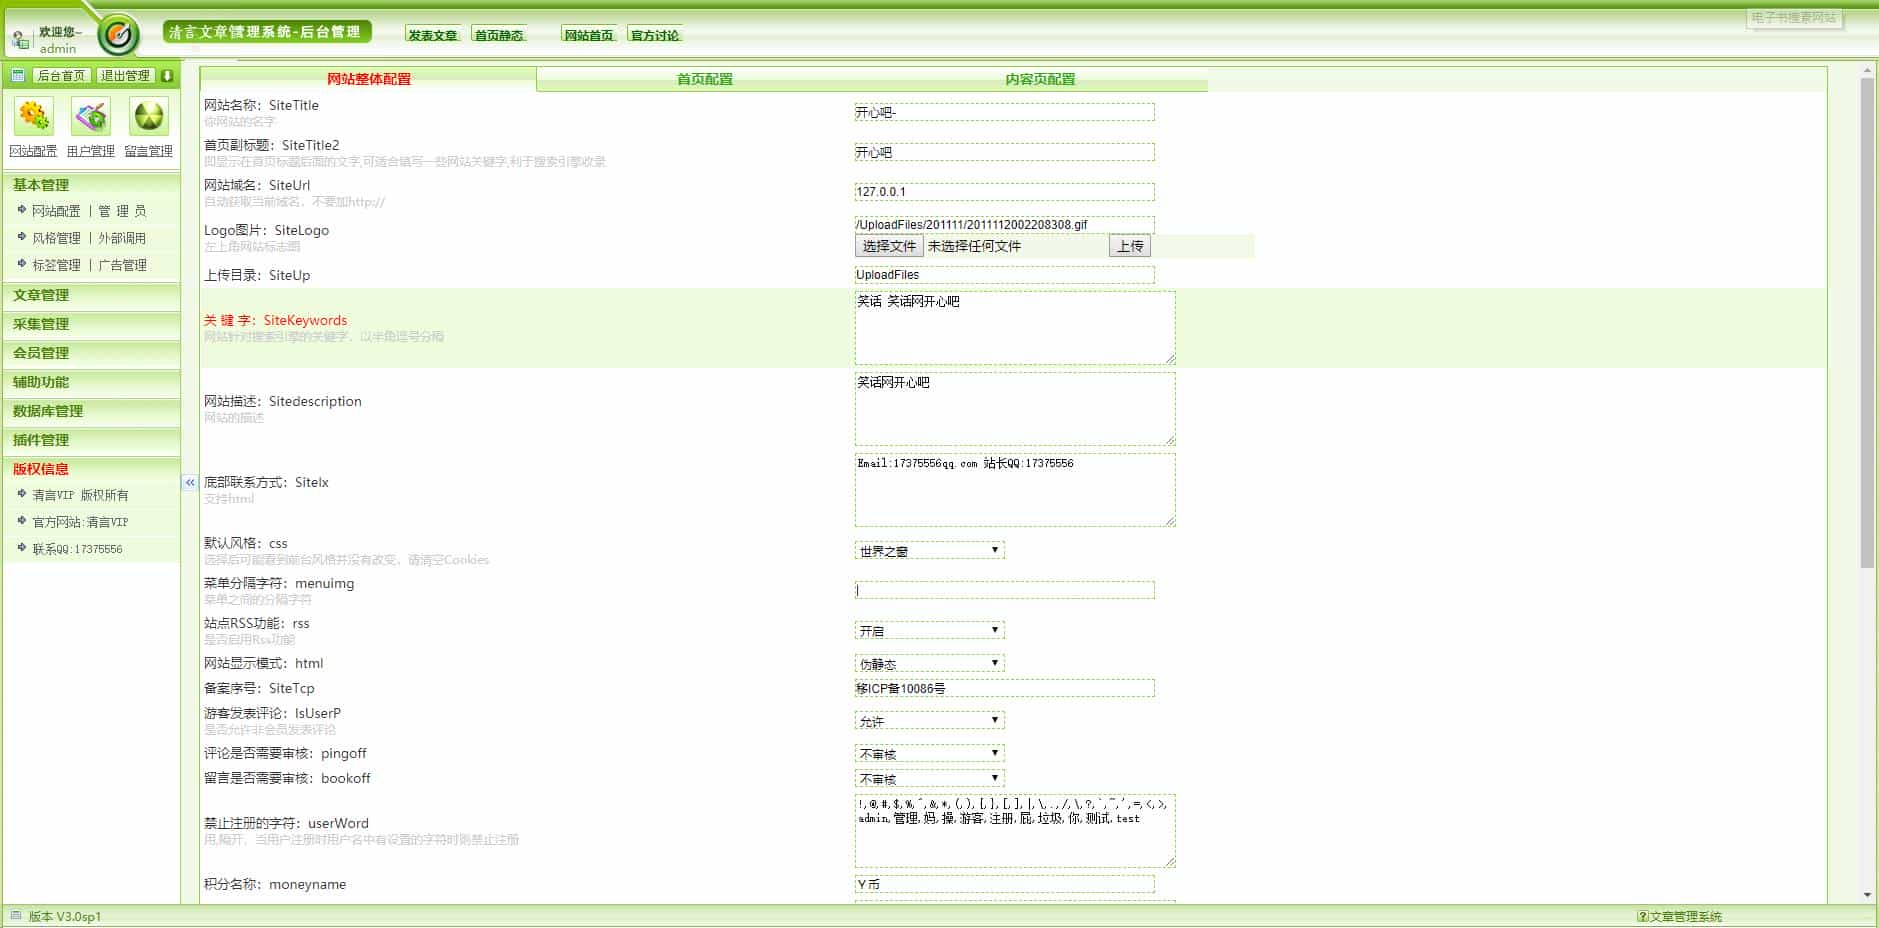The height and width of the screenshot is (928, 1879).
Task: Click the 清言VIP 版权所有 link
Action: click(x=80, y=495)
